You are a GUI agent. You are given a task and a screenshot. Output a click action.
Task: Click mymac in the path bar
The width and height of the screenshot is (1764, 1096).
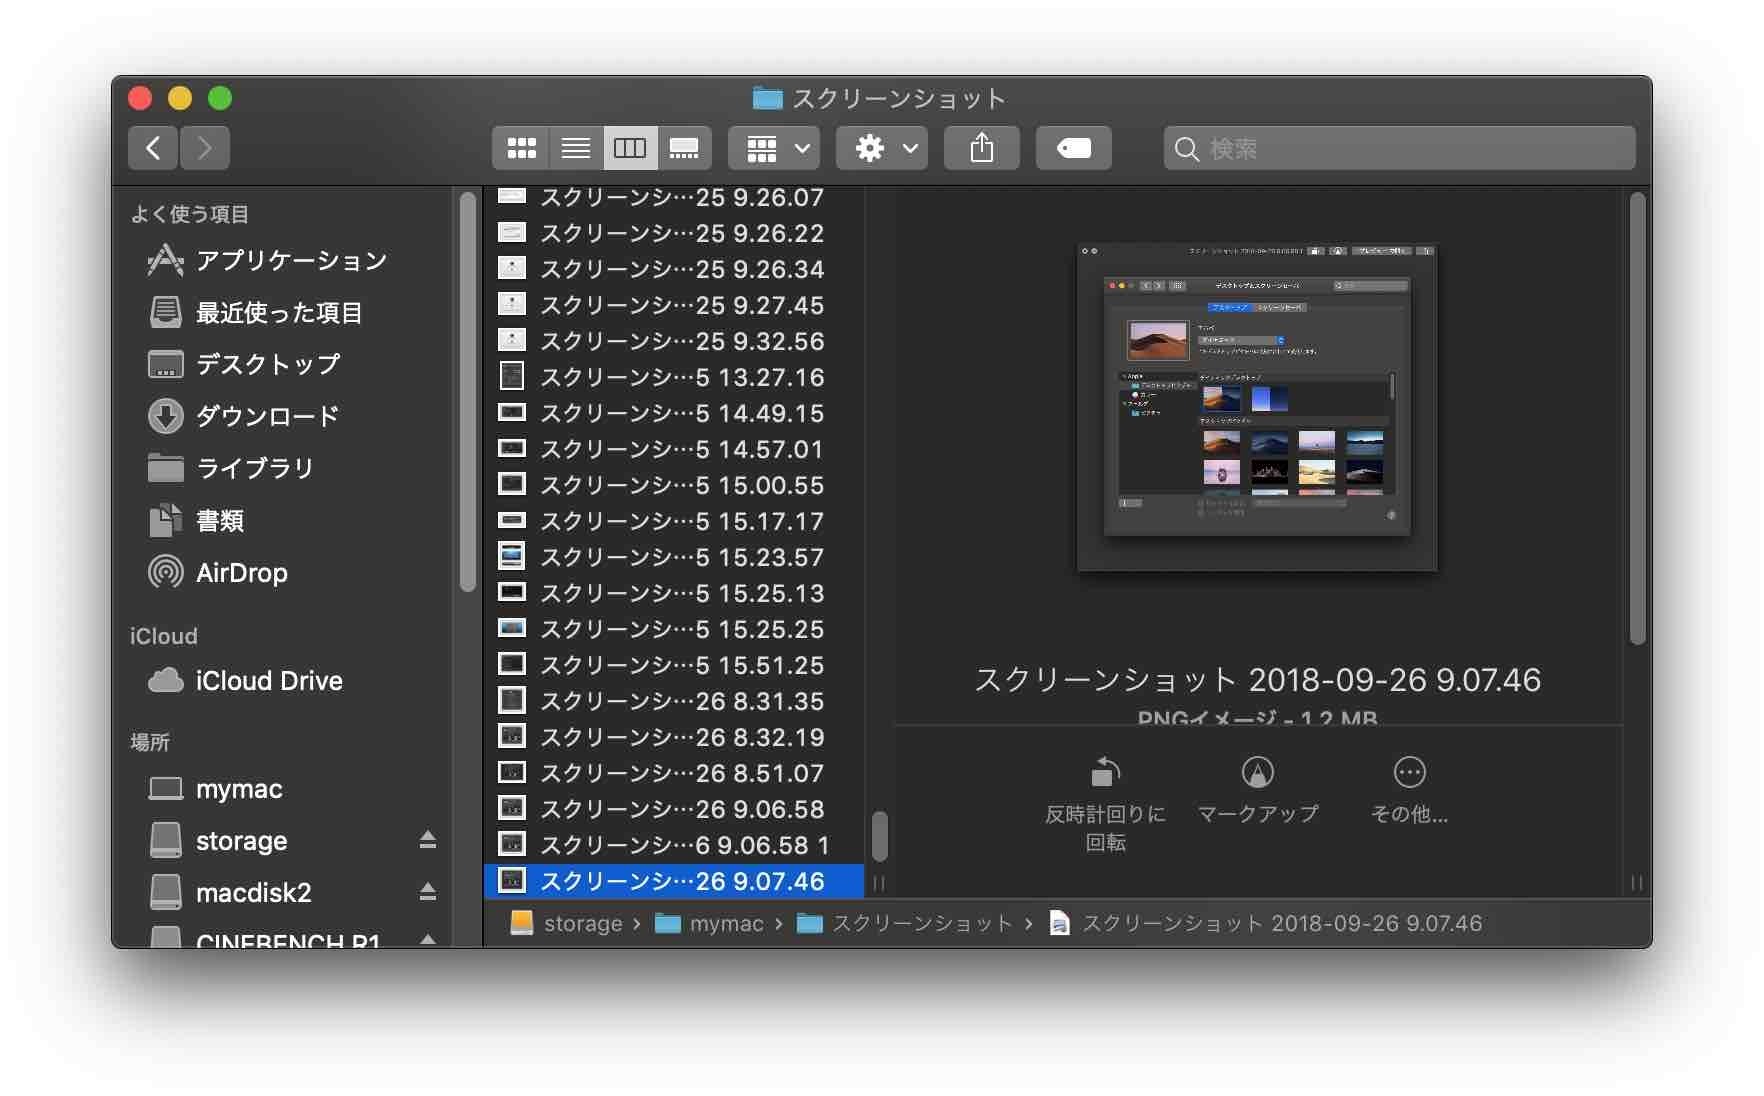pos(710,923)
